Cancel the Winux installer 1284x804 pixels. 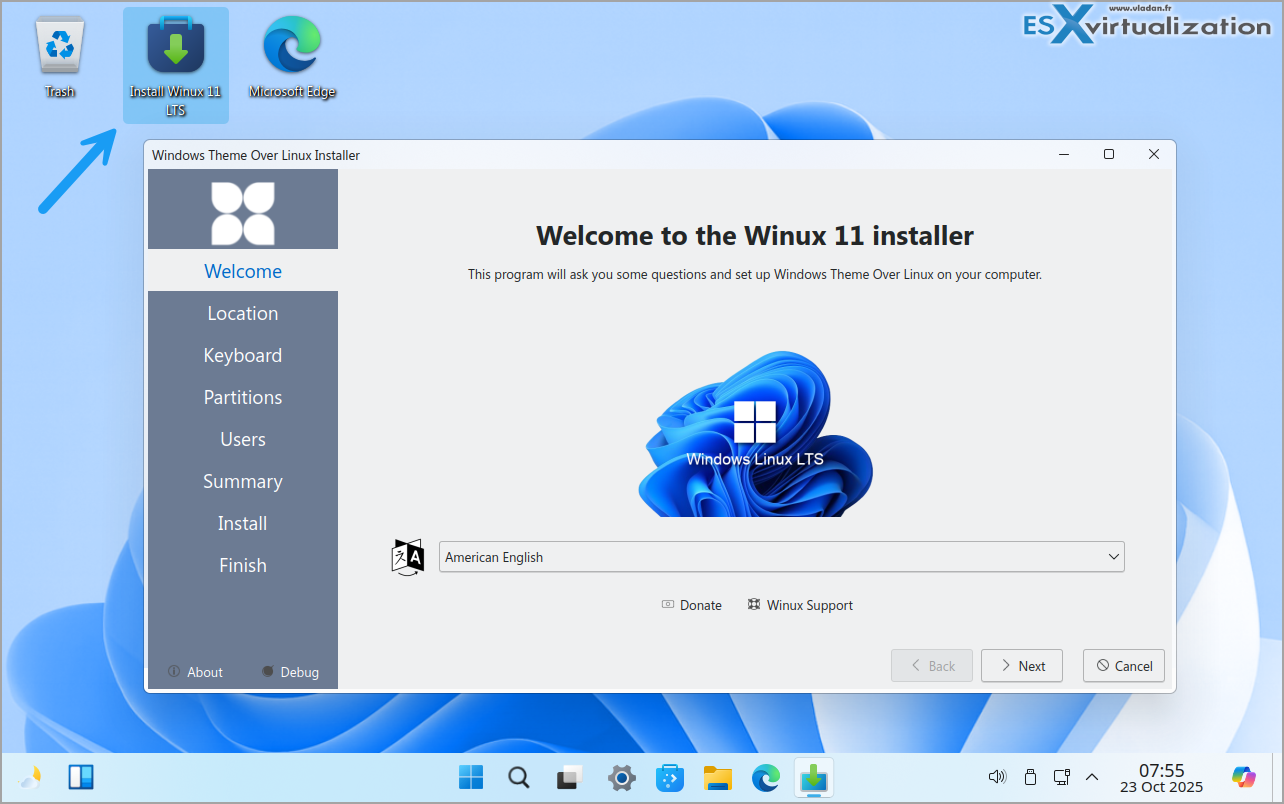1123,666
